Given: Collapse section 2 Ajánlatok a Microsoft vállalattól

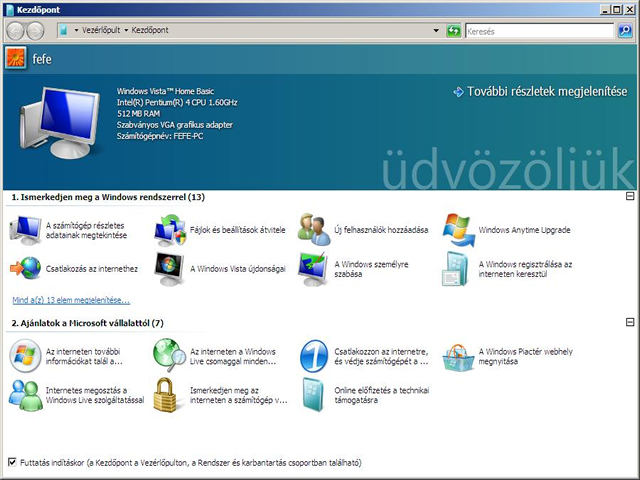Looking at the screenshot, I should coord(630,322).
